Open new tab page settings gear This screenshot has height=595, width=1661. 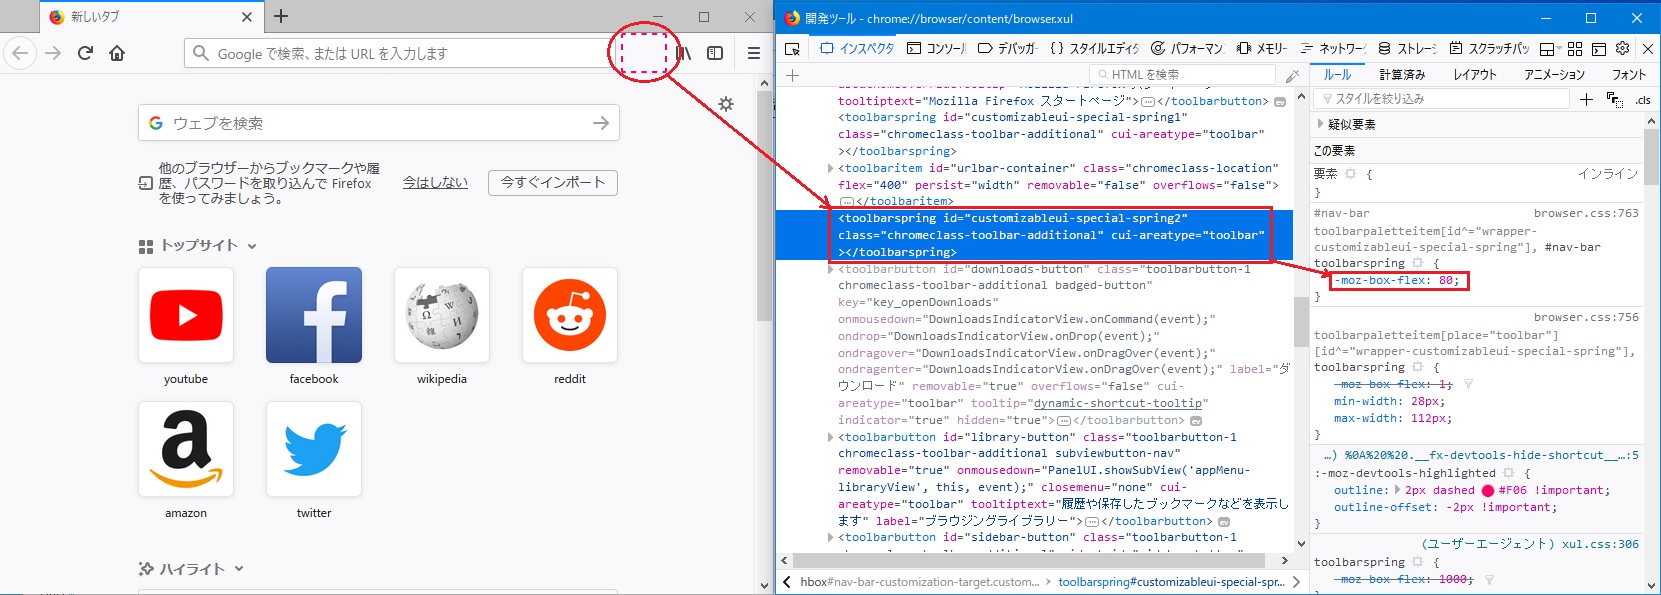[x=726, y=104]
